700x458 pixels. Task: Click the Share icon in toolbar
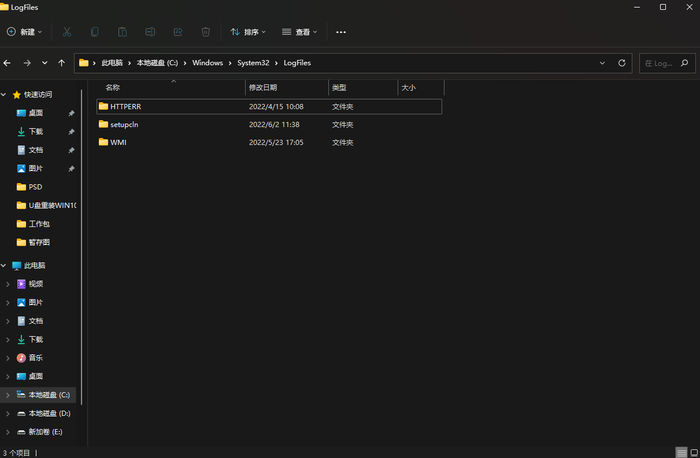click(178, 32)
